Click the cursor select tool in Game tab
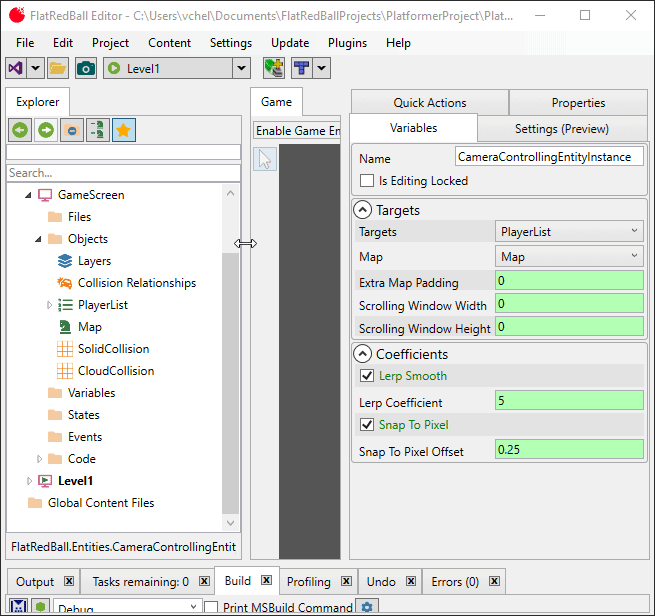Image resolution: width=655 pixels, height=616 pixels. (265, 159)
